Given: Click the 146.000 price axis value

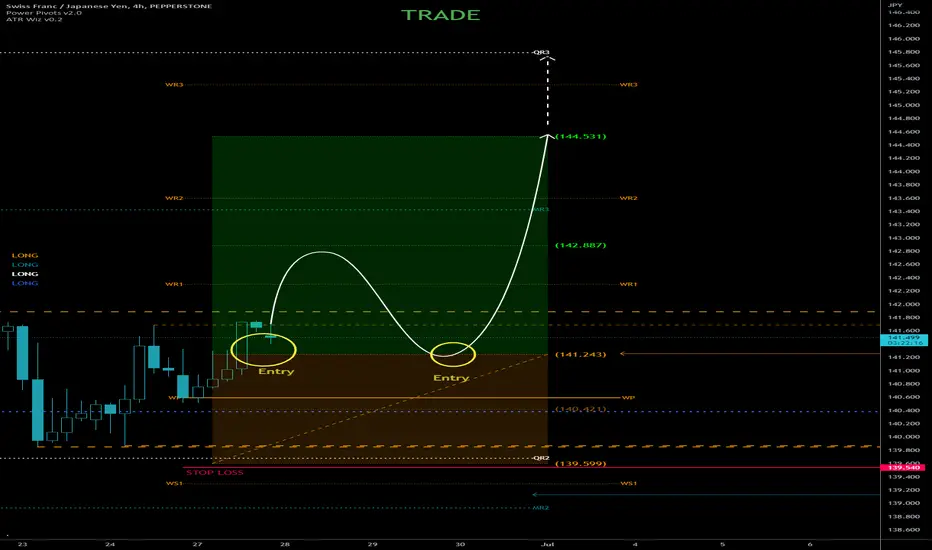Looking at the screenshot, I should coord(903,39).
